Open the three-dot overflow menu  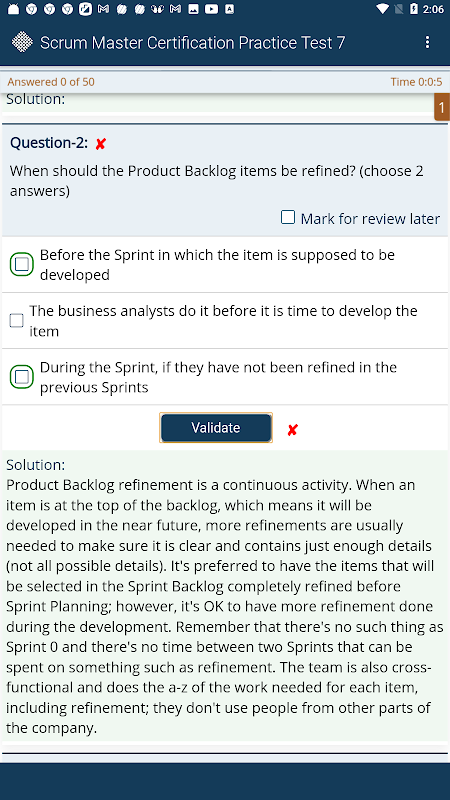click(428, 42)
